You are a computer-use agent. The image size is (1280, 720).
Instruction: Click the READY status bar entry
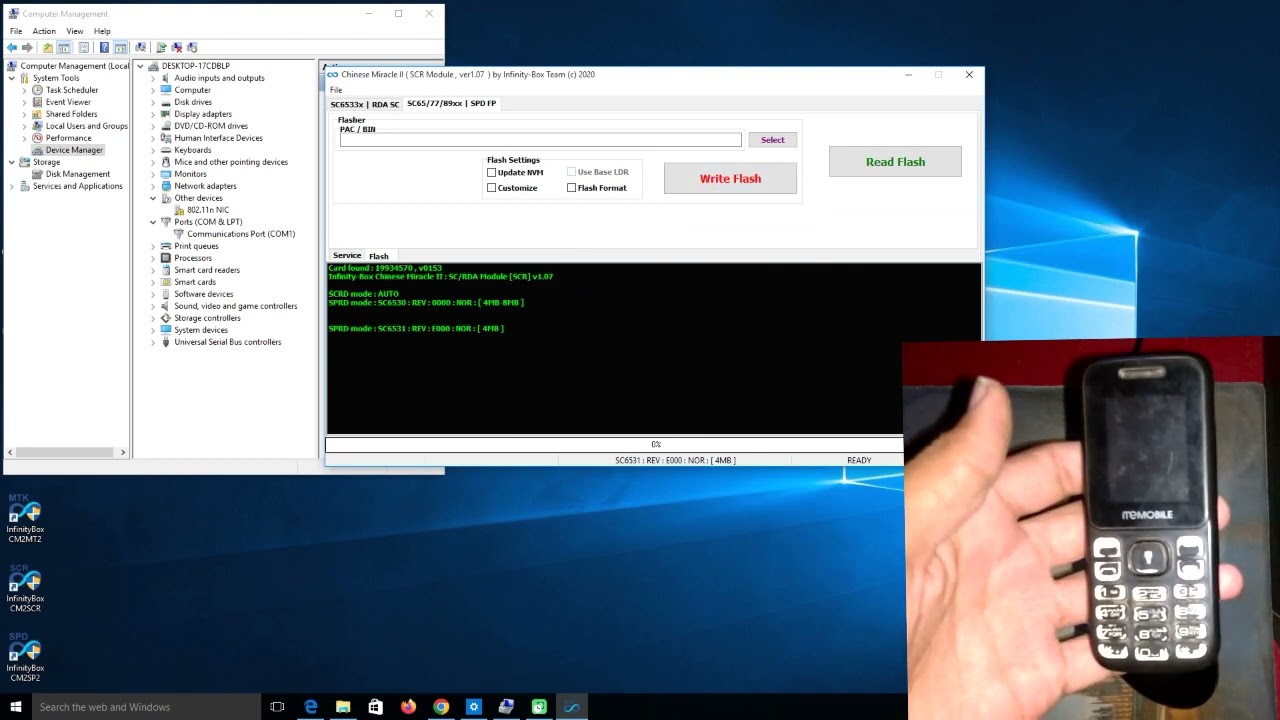point(859,460)
